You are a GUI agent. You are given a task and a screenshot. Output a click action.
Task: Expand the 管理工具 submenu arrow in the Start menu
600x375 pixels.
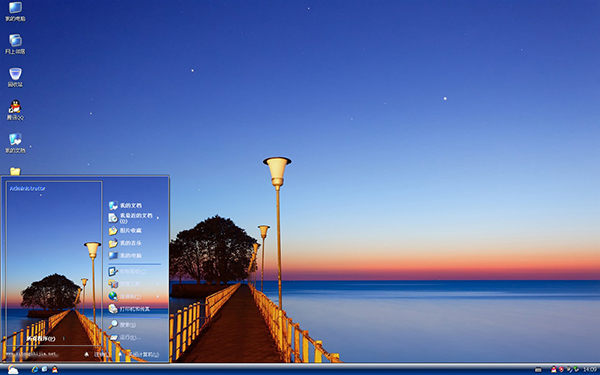pyautogui.click(x=158, y=284)
